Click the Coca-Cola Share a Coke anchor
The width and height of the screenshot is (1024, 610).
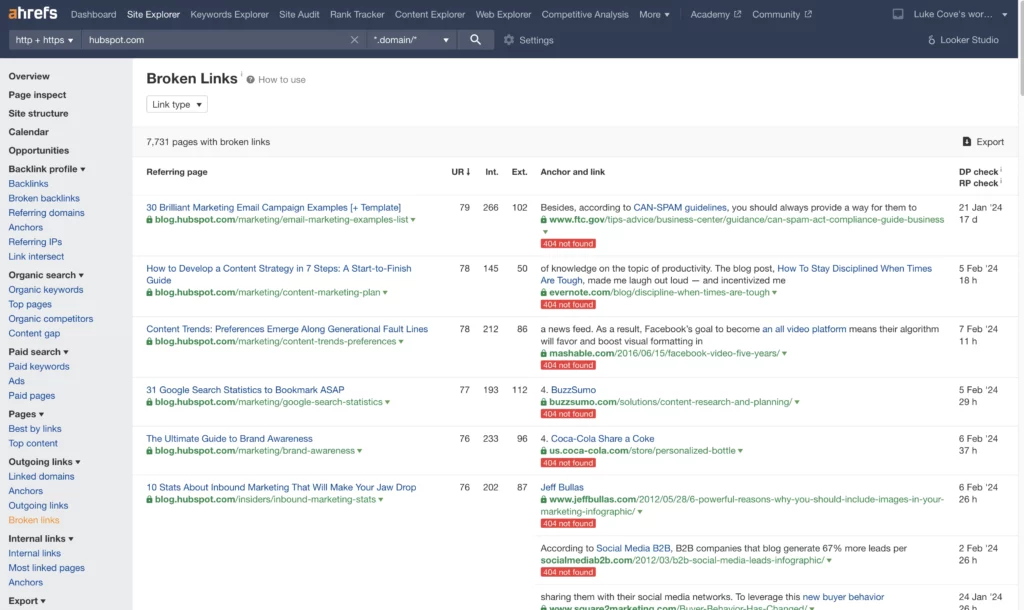(x=602, y=439)
